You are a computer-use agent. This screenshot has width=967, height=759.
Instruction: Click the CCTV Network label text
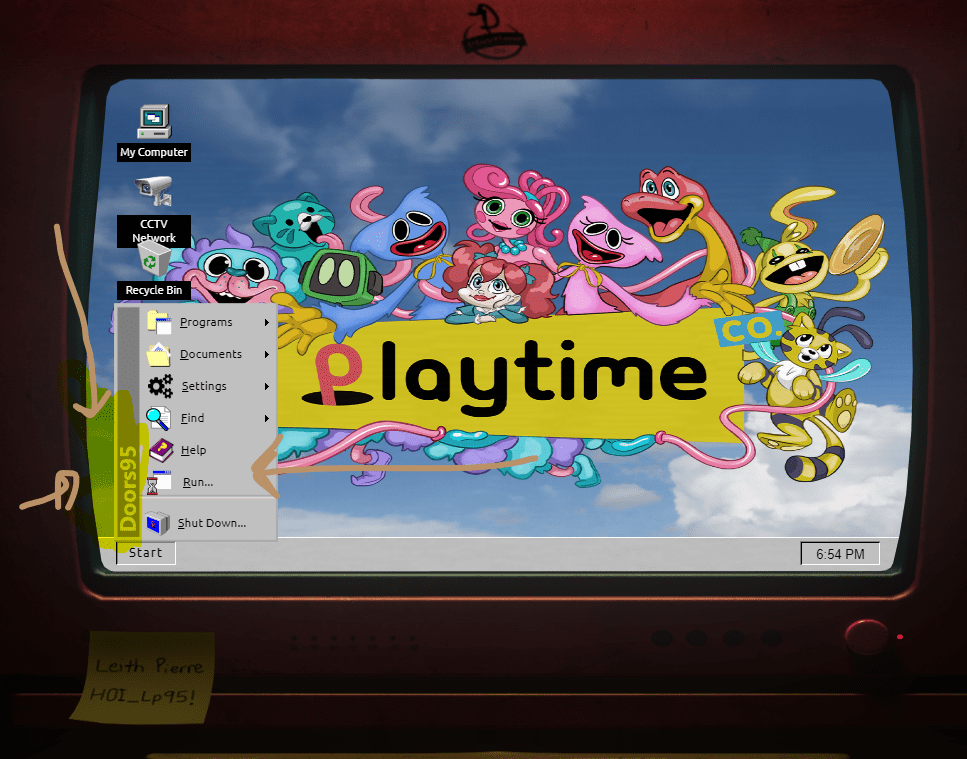click(x=154, y=231)
